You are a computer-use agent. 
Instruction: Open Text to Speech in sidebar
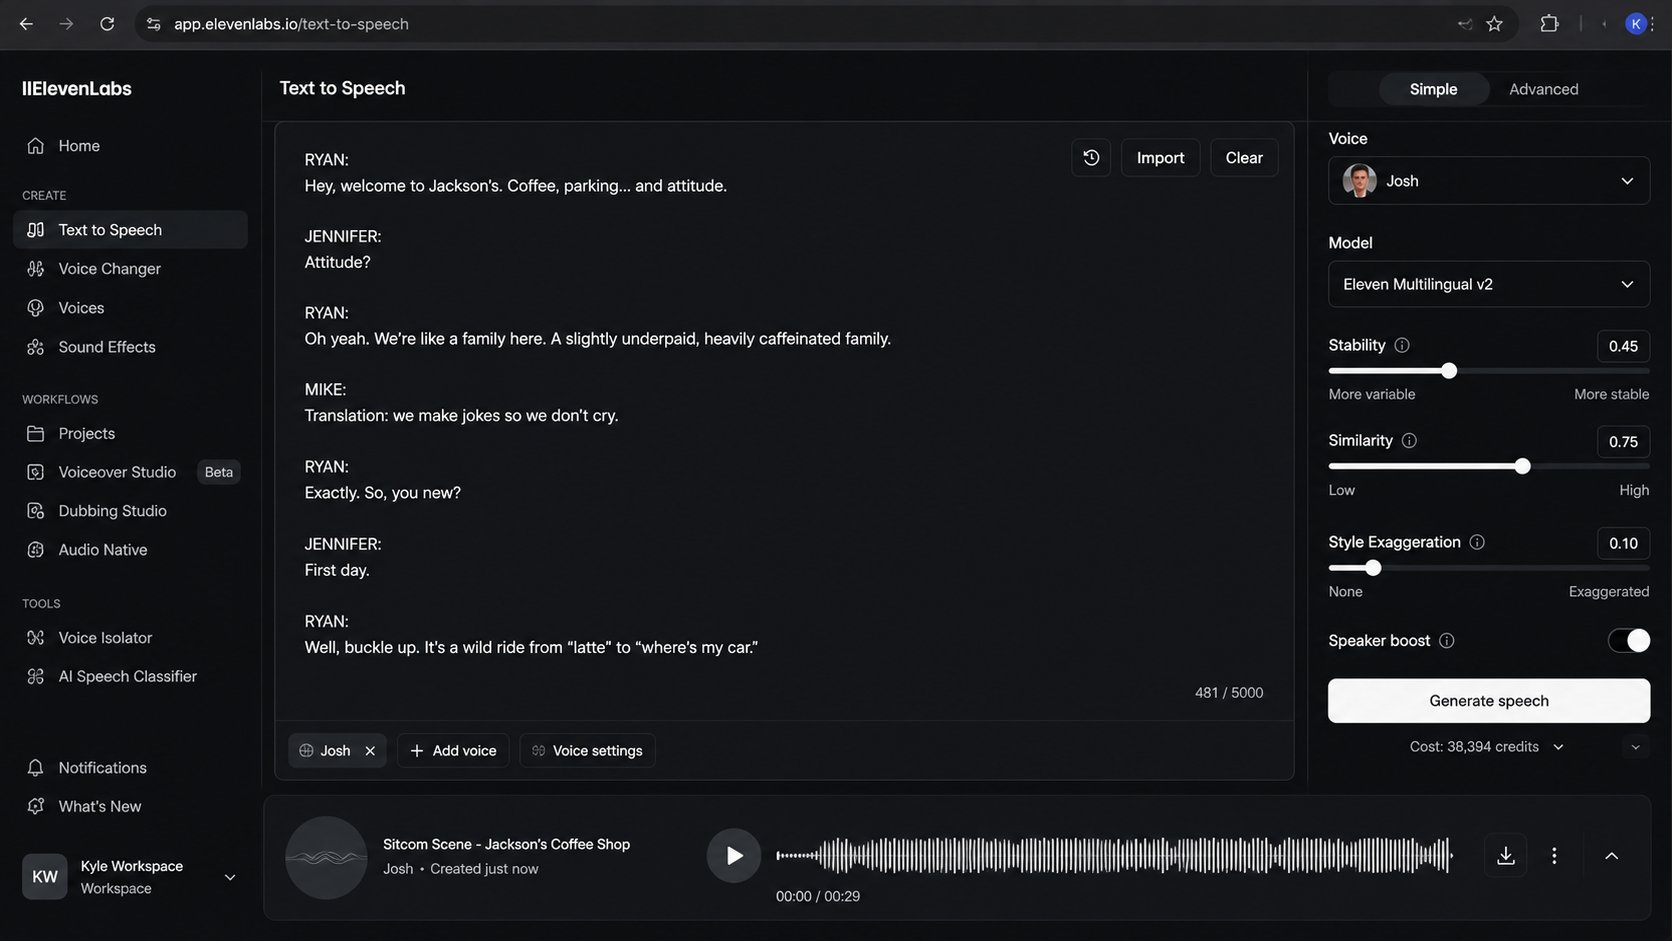(x=130, y=230)
